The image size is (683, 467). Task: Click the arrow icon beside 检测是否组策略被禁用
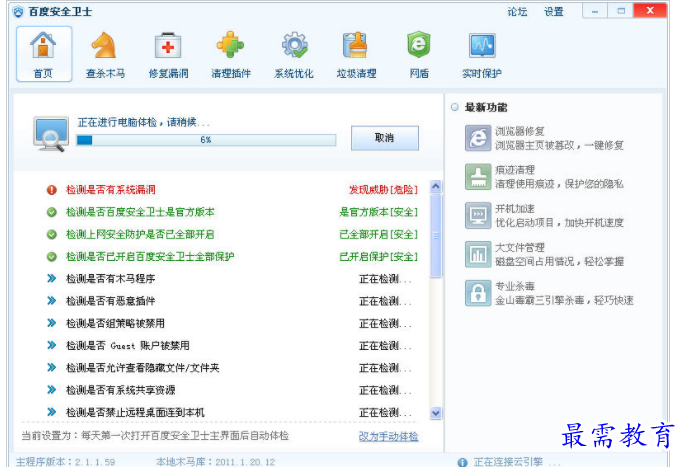[52, 323]
